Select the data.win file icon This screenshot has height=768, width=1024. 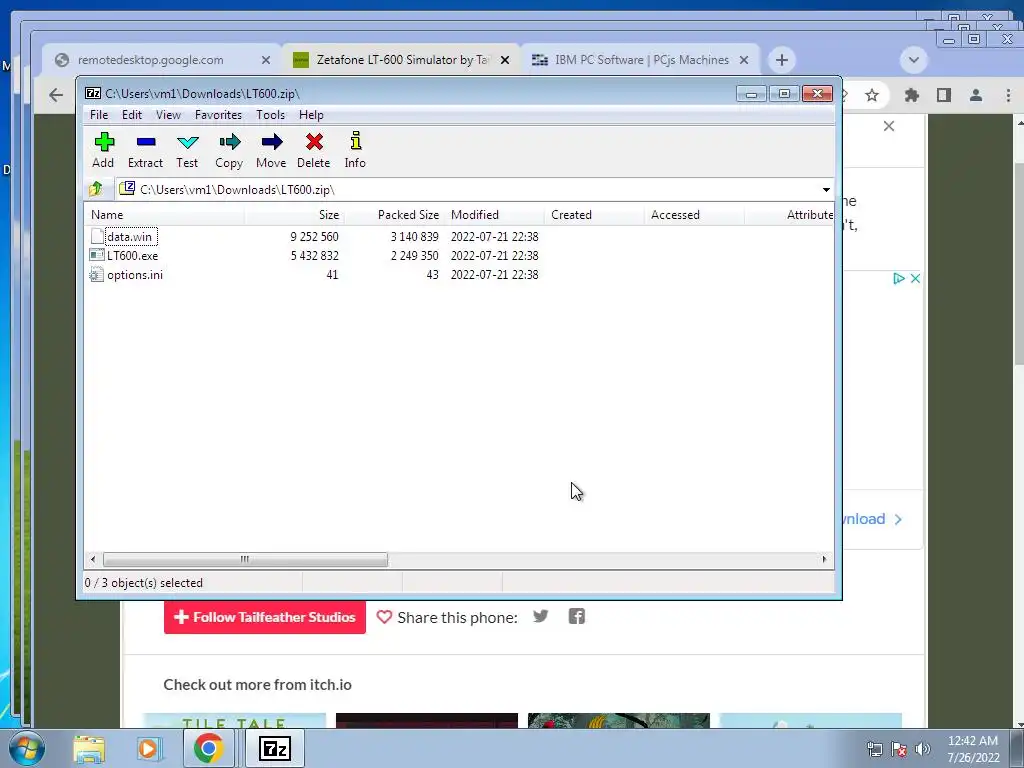[x=97, y=236]
